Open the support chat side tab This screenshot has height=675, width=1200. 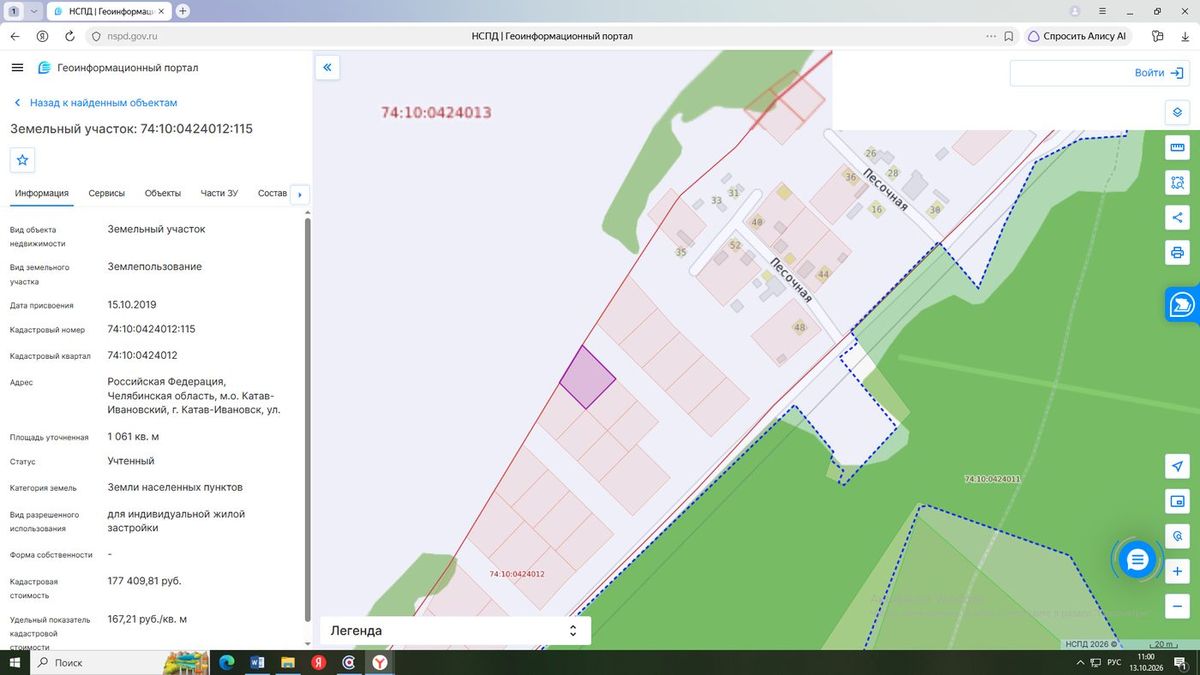1182,304
